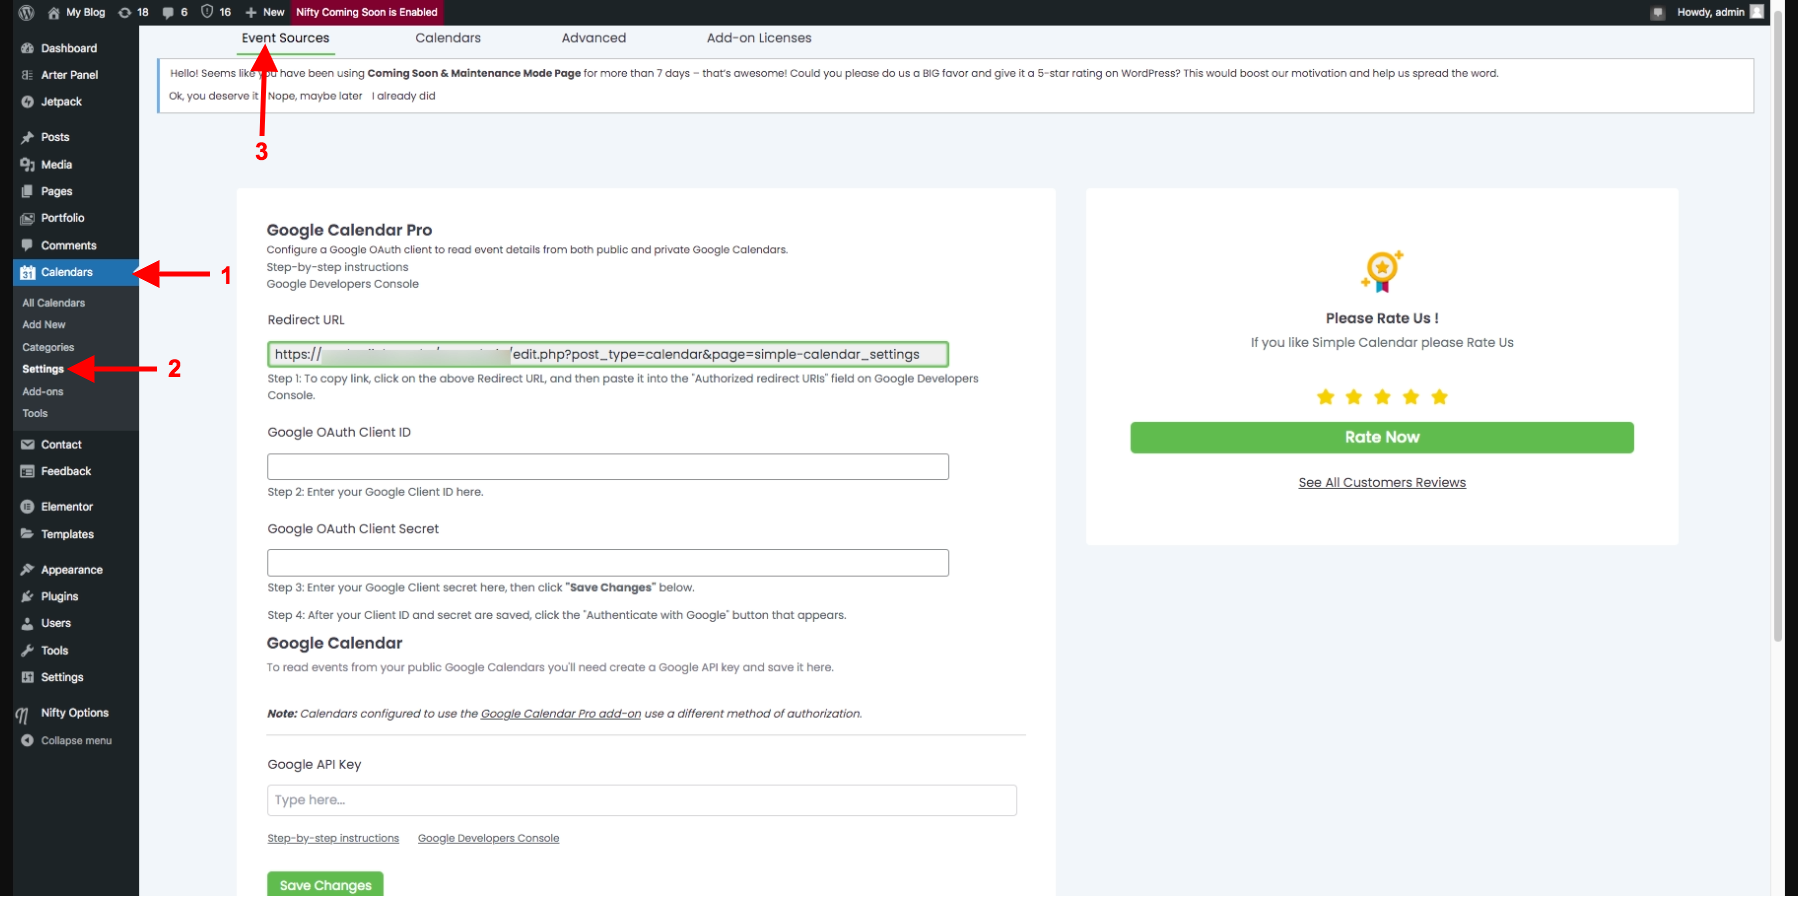Open the comments bubble icon showing 6
1798x908 pixels.
(168, 12)
